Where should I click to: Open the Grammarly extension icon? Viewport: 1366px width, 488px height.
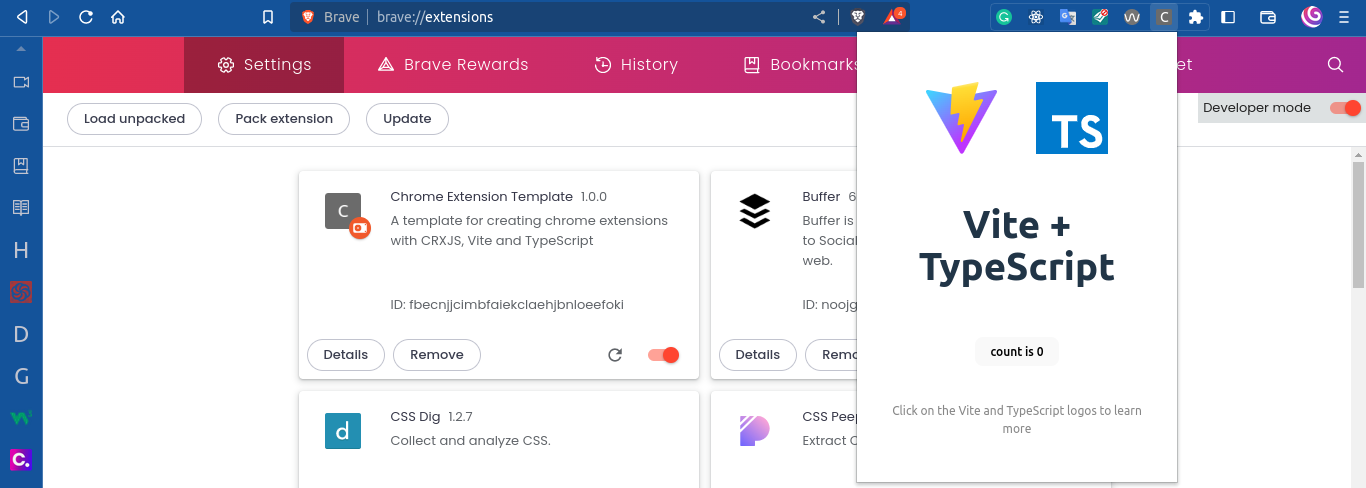click(1004, 17)
